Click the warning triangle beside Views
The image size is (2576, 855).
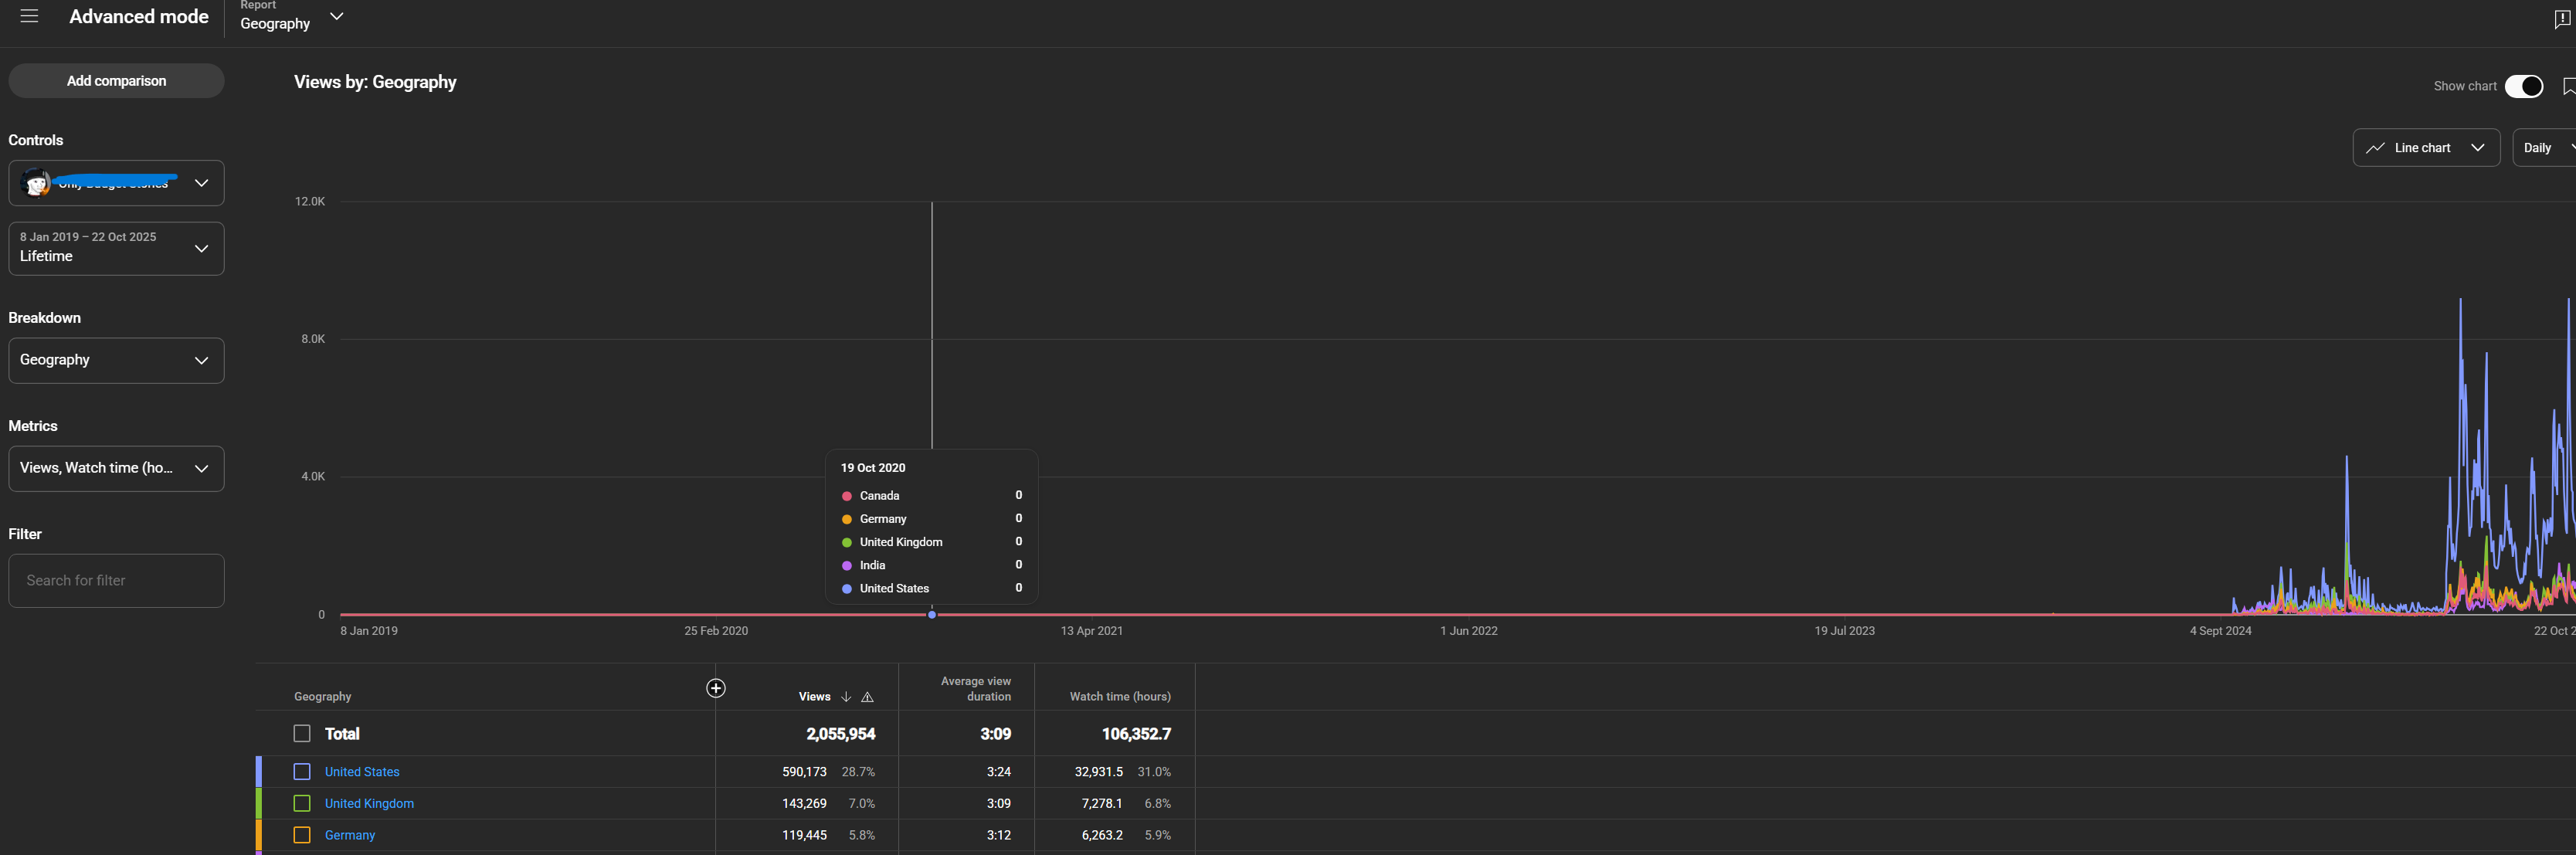click(x=867, y=697)
